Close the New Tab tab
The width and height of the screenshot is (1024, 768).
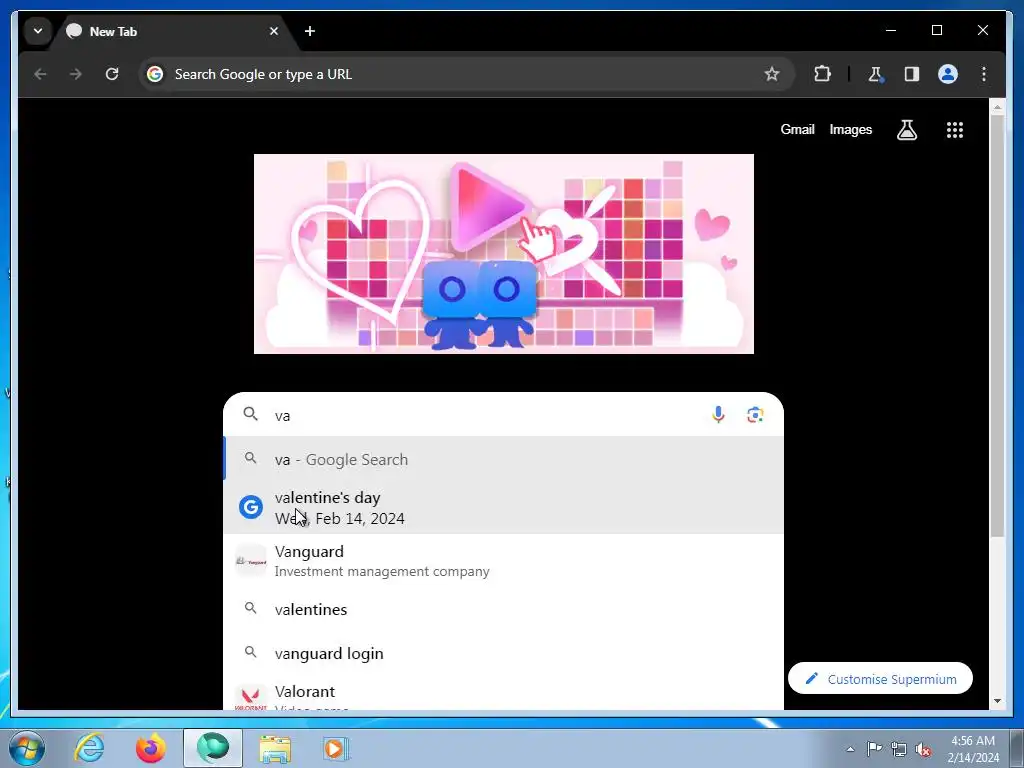click(274, 31)
